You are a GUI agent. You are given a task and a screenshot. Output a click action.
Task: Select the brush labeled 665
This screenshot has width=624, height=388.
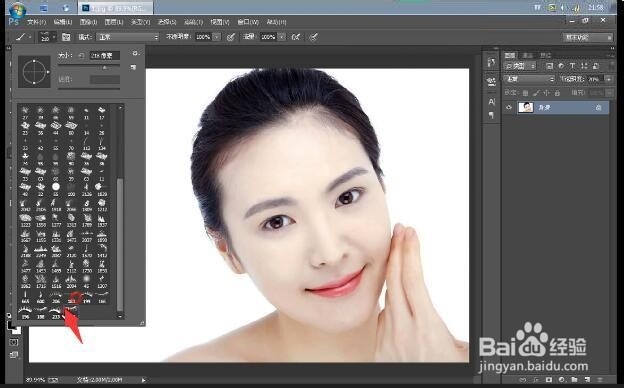(25, 297)
